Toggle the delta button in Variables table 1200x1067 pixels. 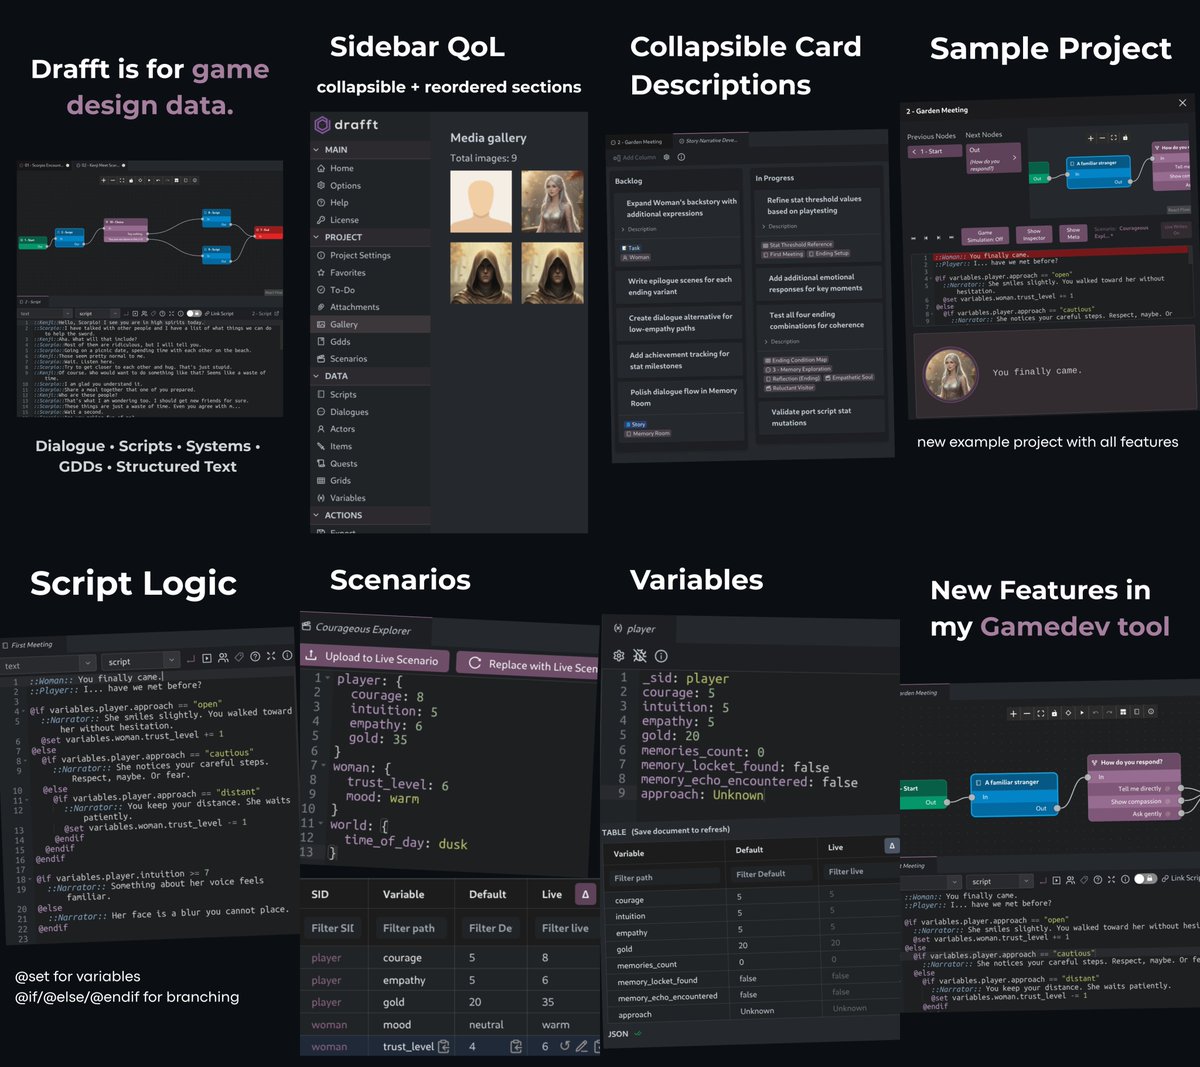892,846
